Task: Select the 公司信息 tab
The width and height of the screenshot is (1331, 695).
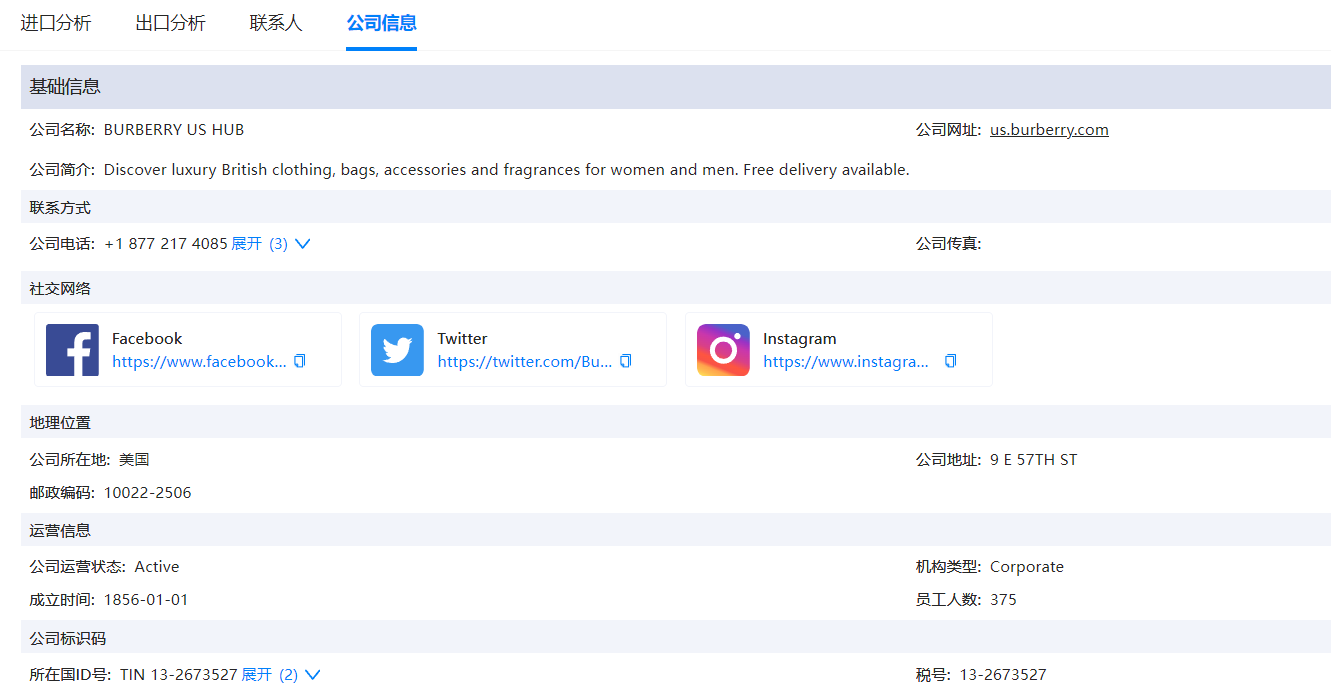Action: [381, 23]
